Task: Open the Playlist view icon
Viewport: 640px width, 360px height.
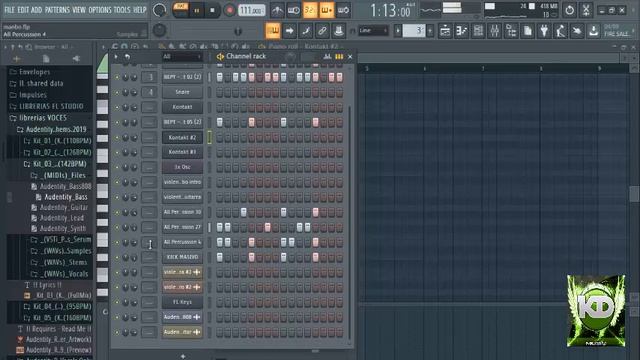Action: [445, 31]
